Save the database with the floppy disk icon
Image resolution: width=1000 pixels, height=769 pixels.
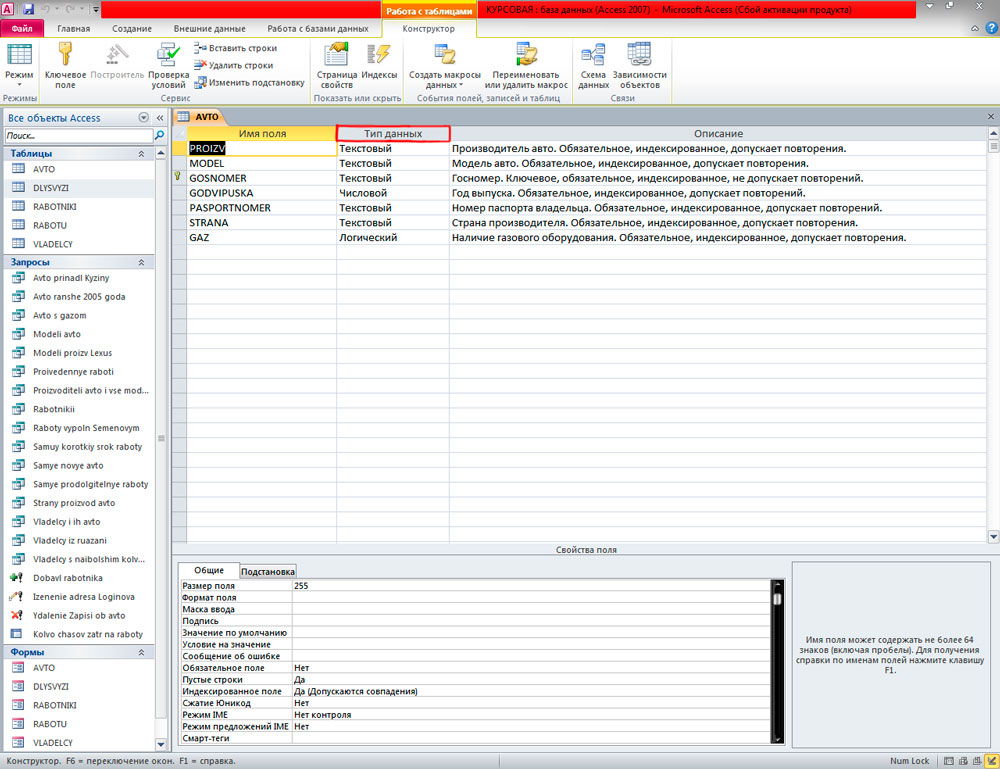click(27, 9)
